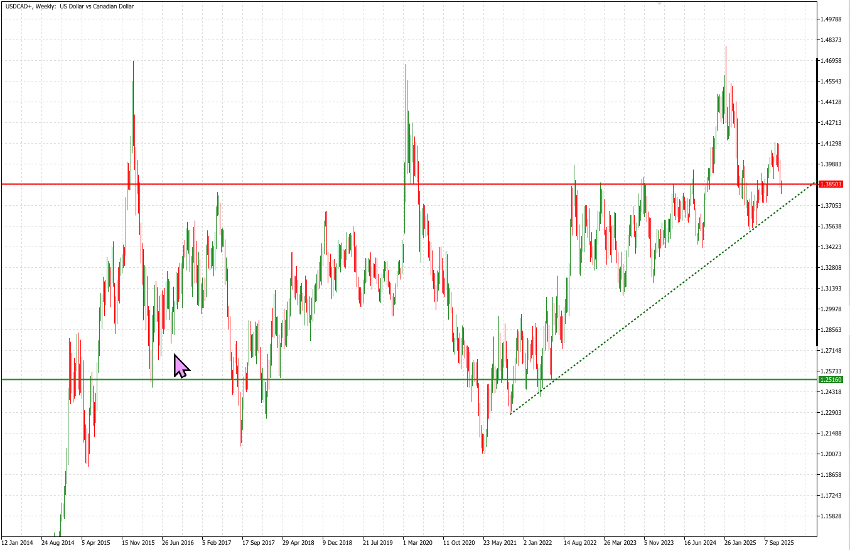Click the 1 Mar 2020 date label
The height and width of the screenshot is (550, 850).
pos(418,542)
